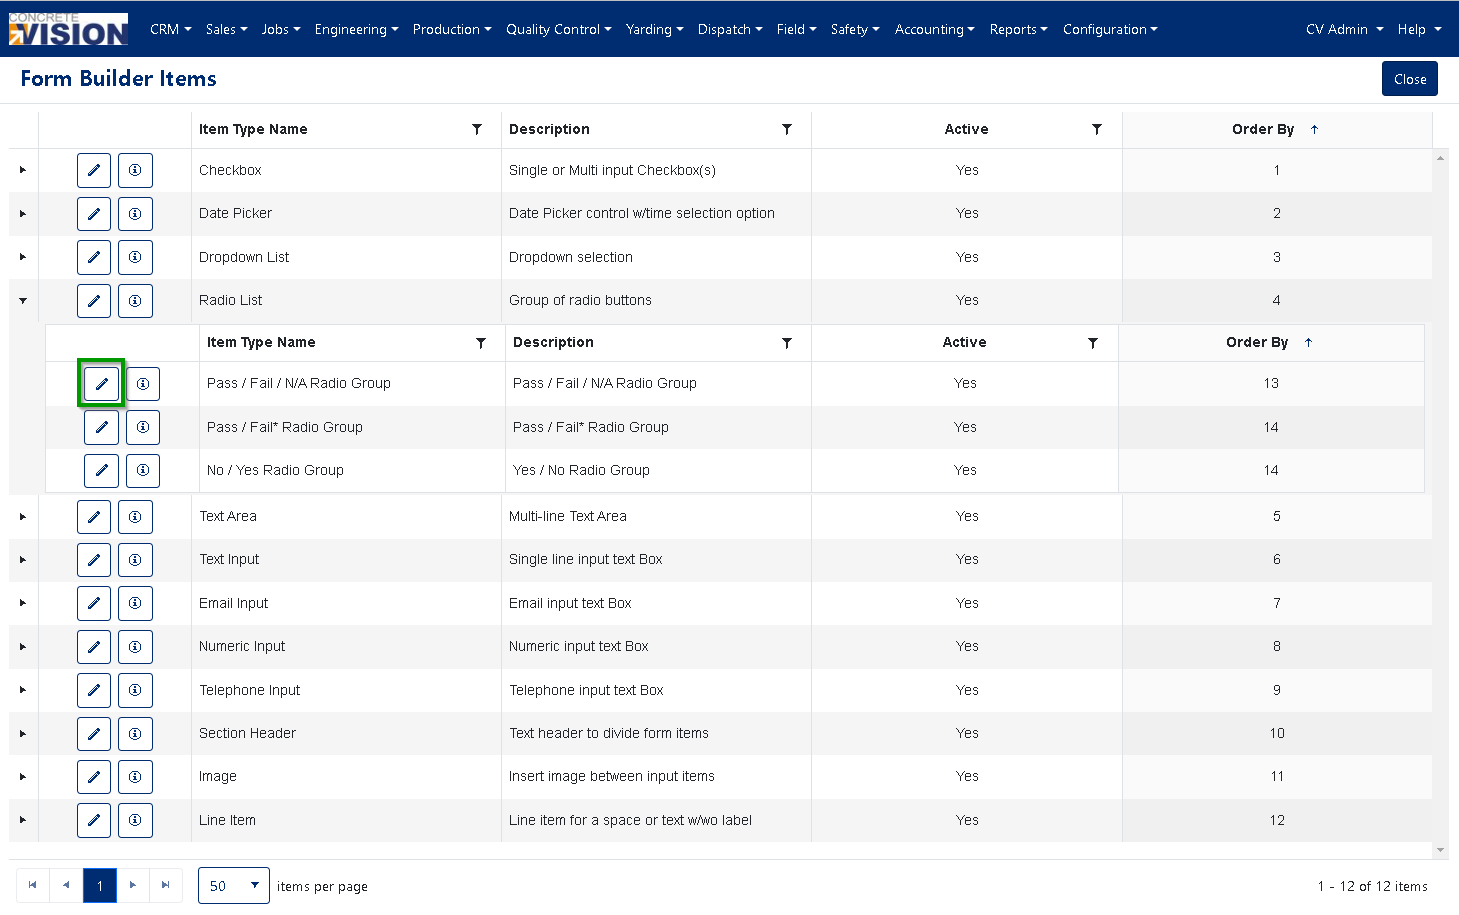Edit the Text Input item
The height and width of the screenshot is (915, 1459).
click(x=94, y=560)
